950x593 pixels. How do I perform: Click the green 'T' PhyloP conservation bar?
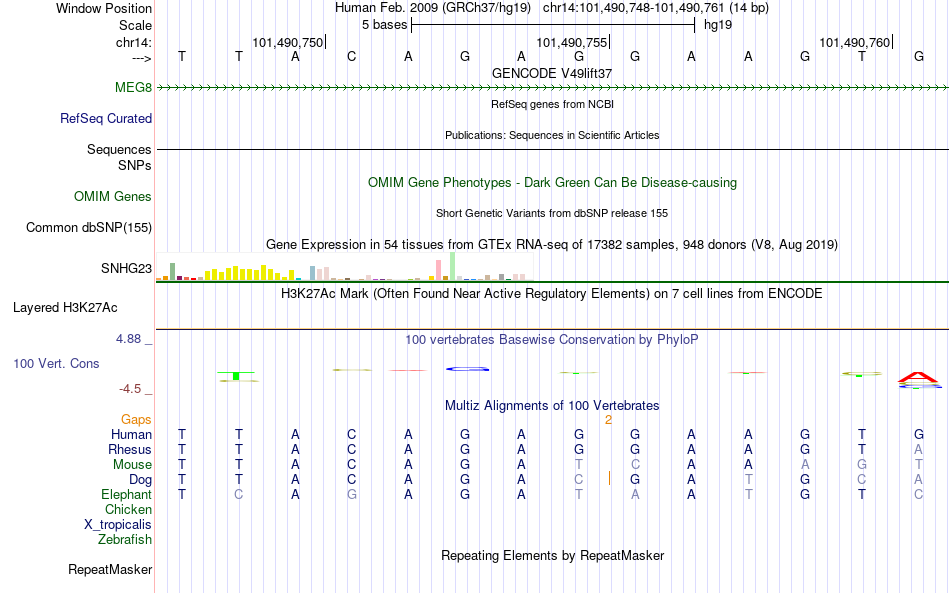coord(236,376)
